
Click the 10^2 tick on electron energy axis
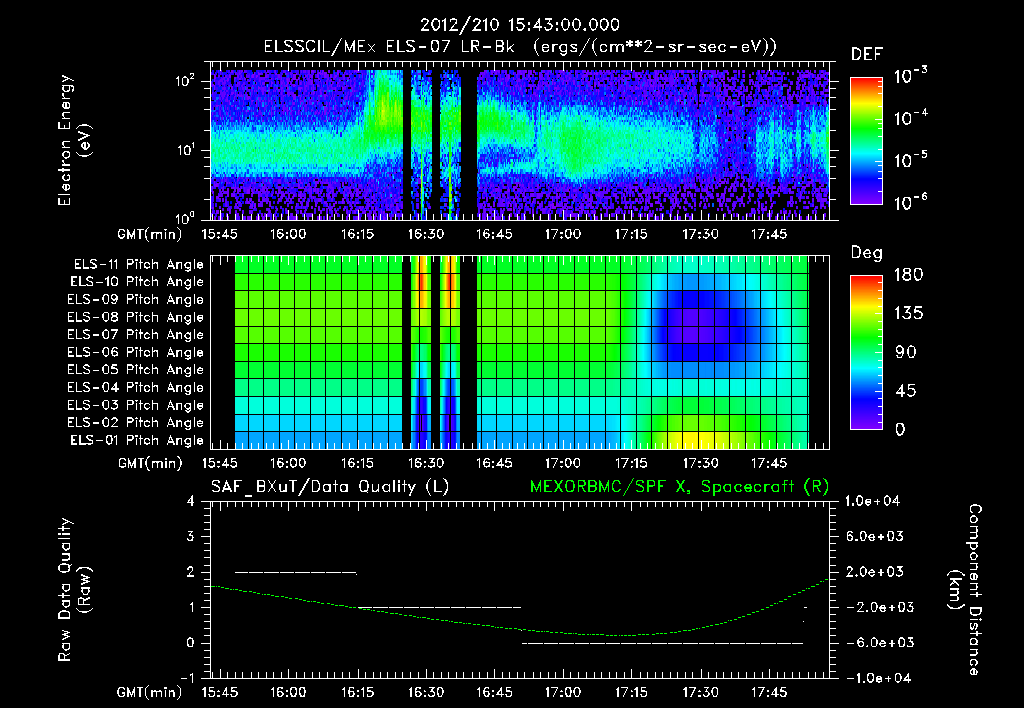coord(185,81)
